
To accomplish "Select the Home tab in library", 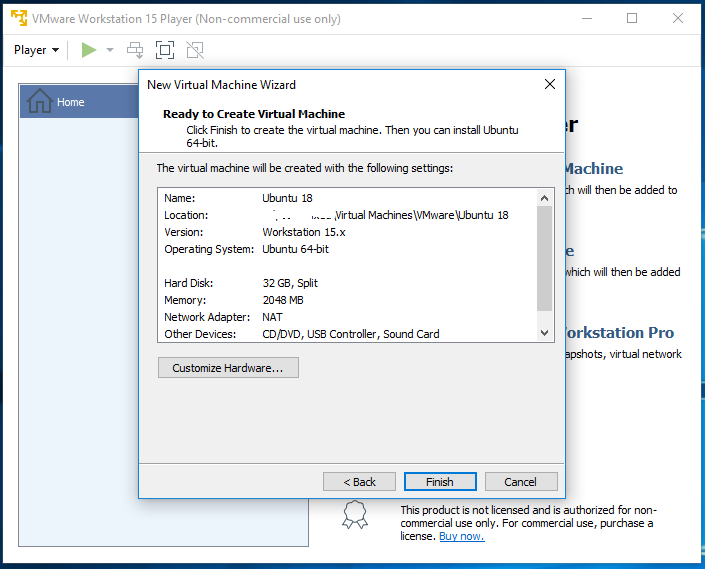I will pyautogui.click(x=79, y=102).
